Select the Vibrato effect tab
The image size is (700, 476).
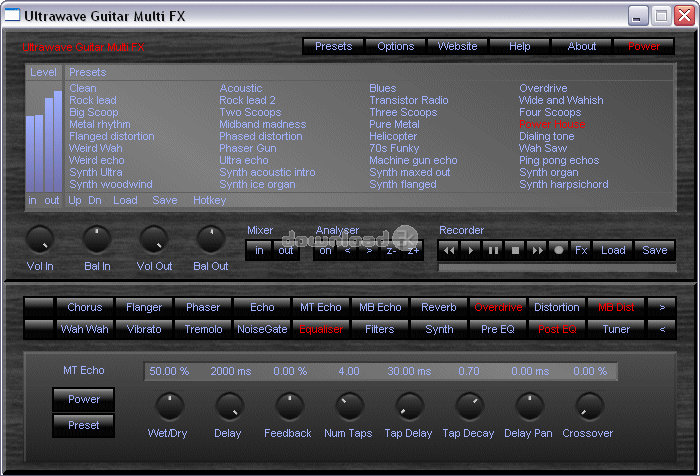(144, 330)
